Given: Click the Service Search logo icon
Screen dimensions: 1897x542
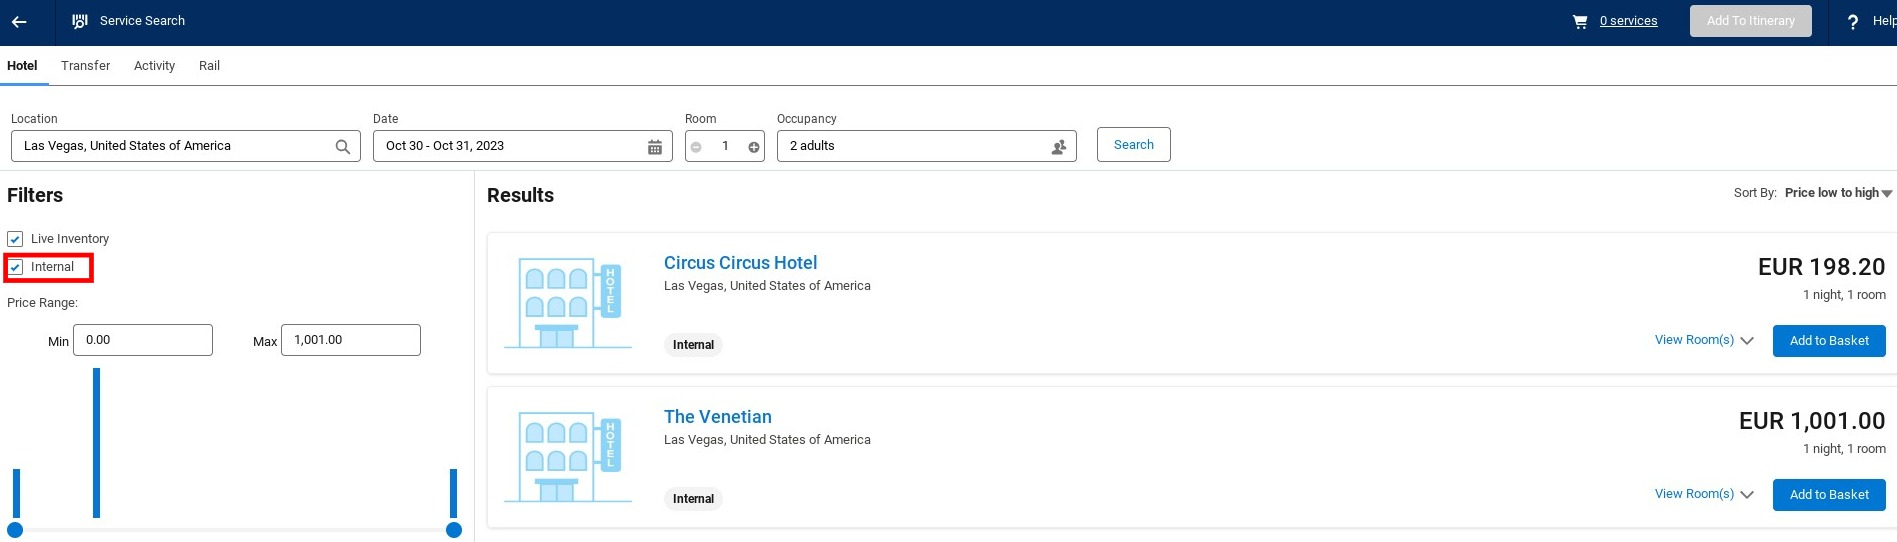Looking at the screenshot, I should [x=80, y=21].
